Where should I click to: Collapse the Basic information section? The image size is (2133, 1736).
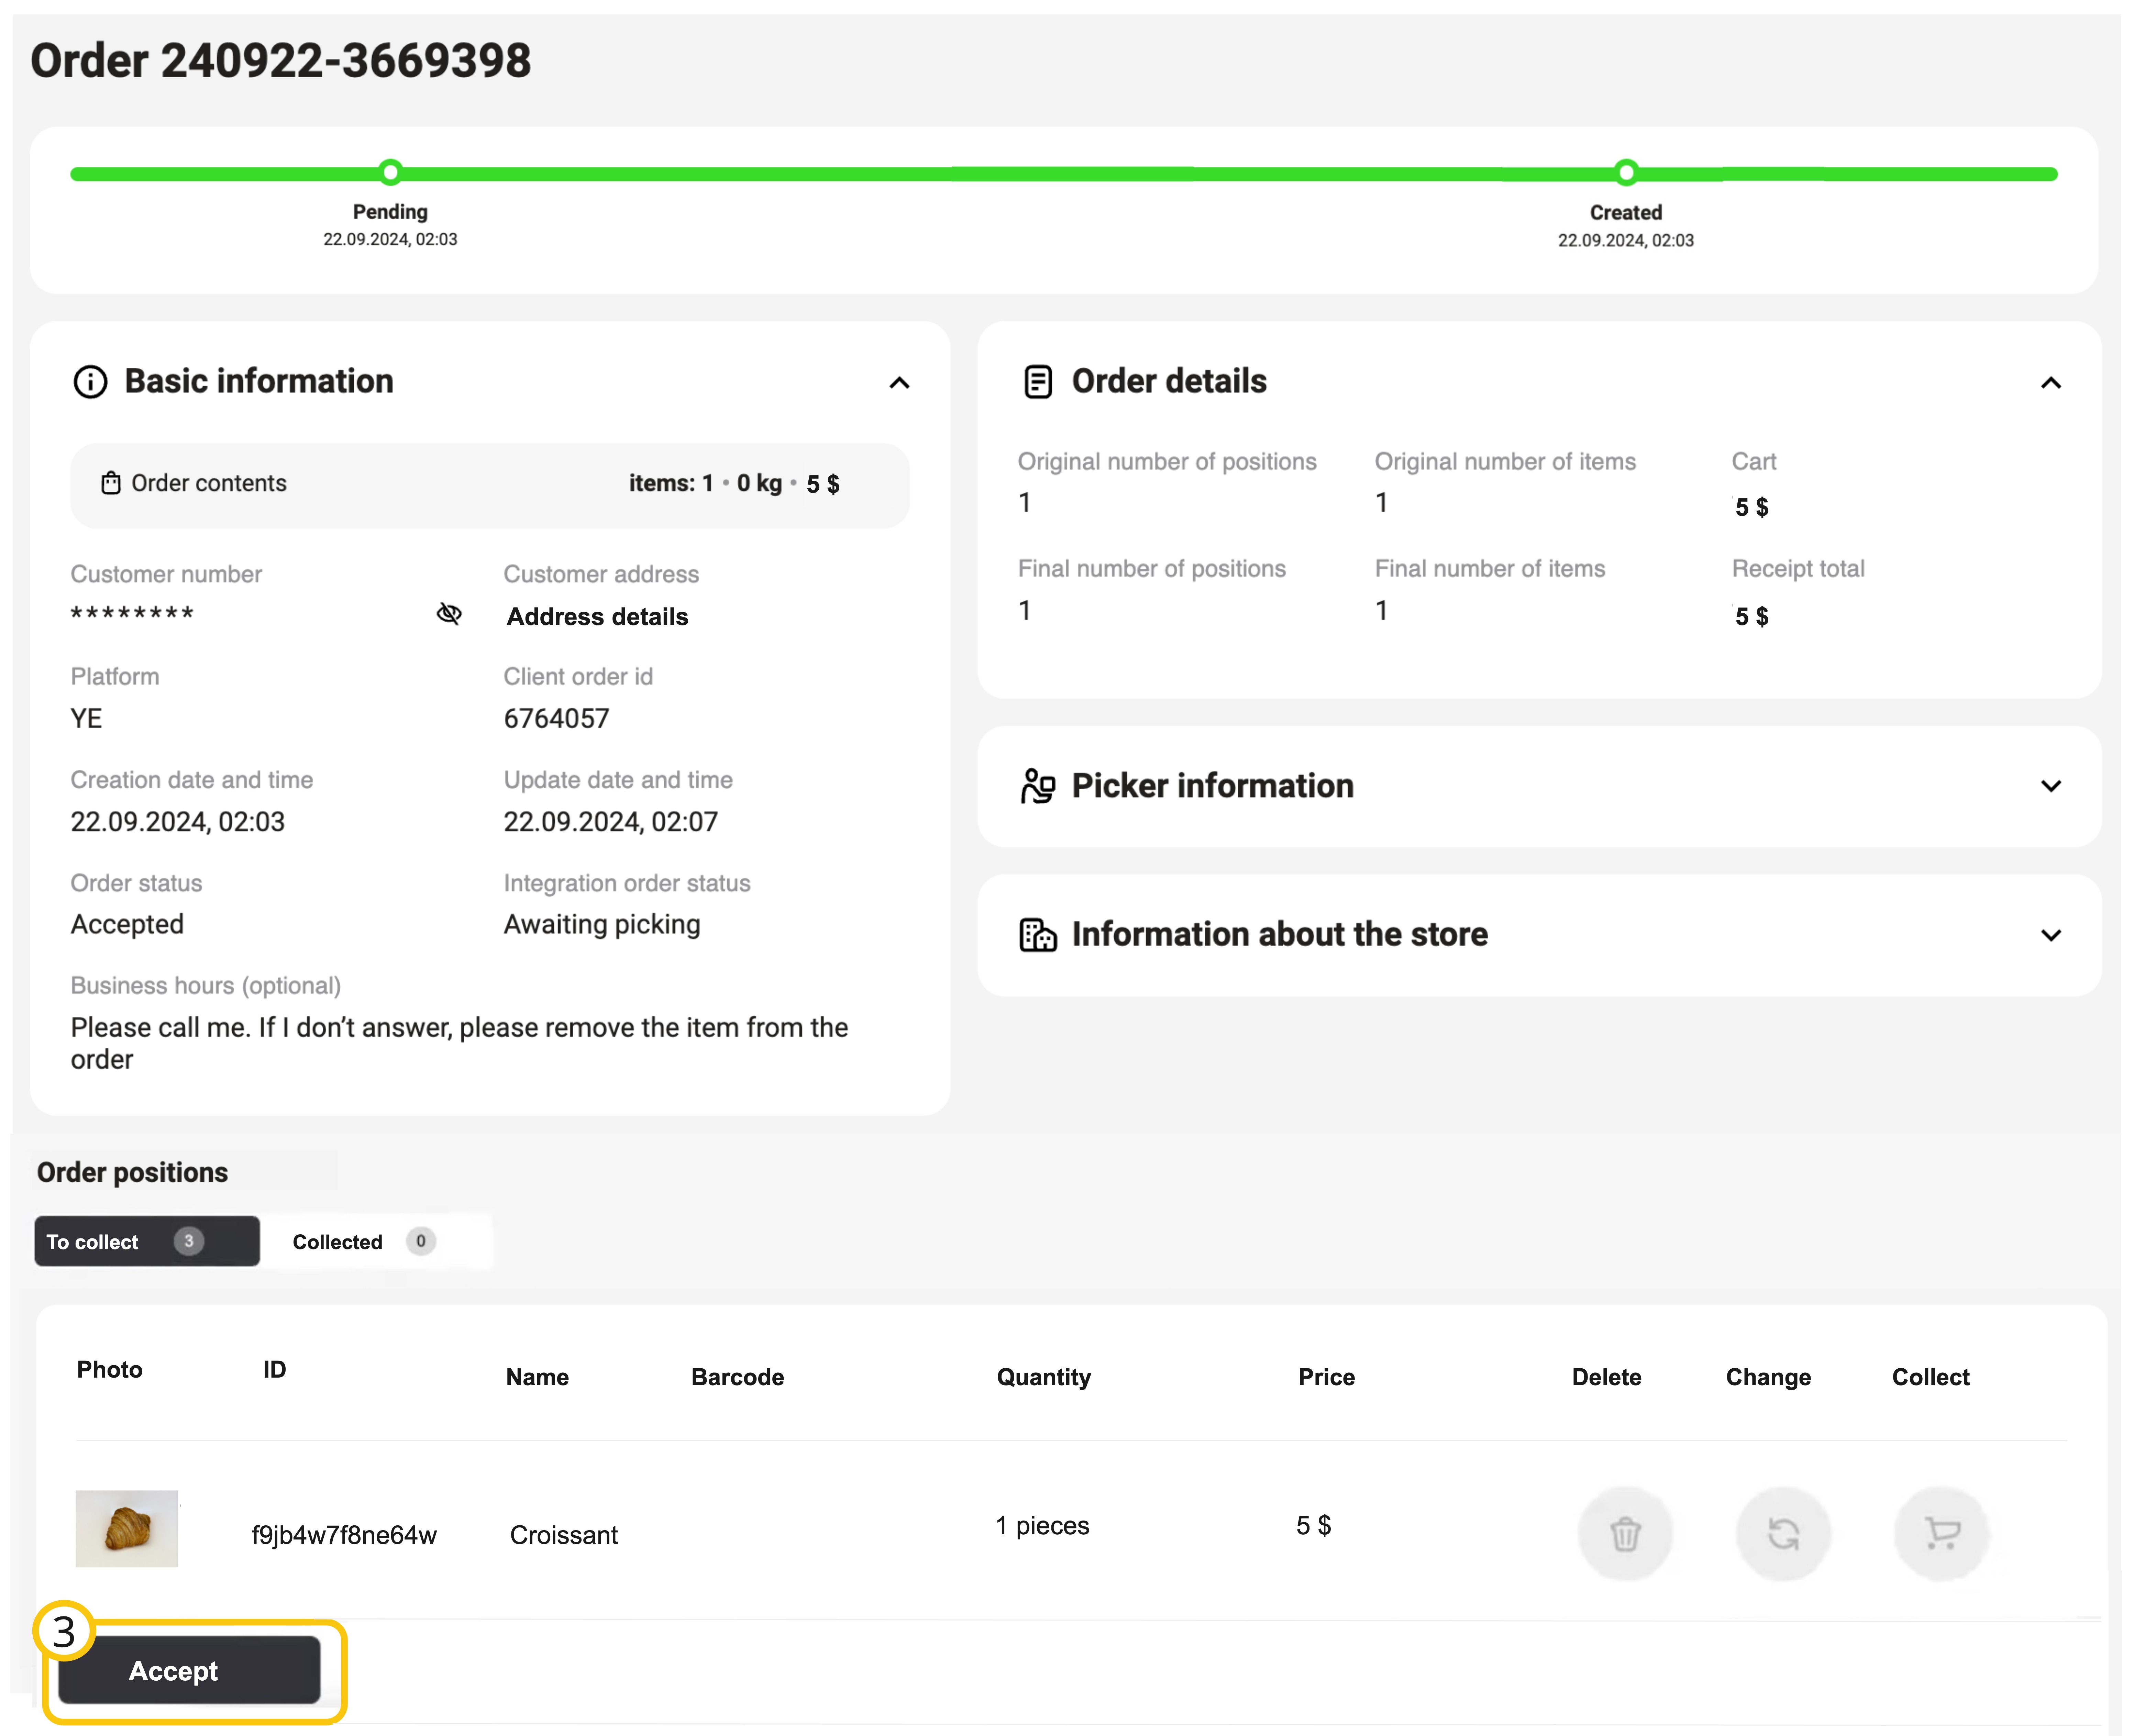point(899,383)
